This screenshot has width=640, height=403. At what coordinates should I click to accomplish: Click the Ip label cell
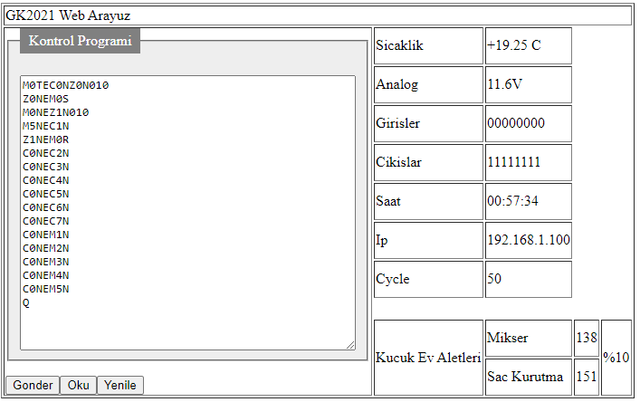pyautogui.click(x=429, y=240)
